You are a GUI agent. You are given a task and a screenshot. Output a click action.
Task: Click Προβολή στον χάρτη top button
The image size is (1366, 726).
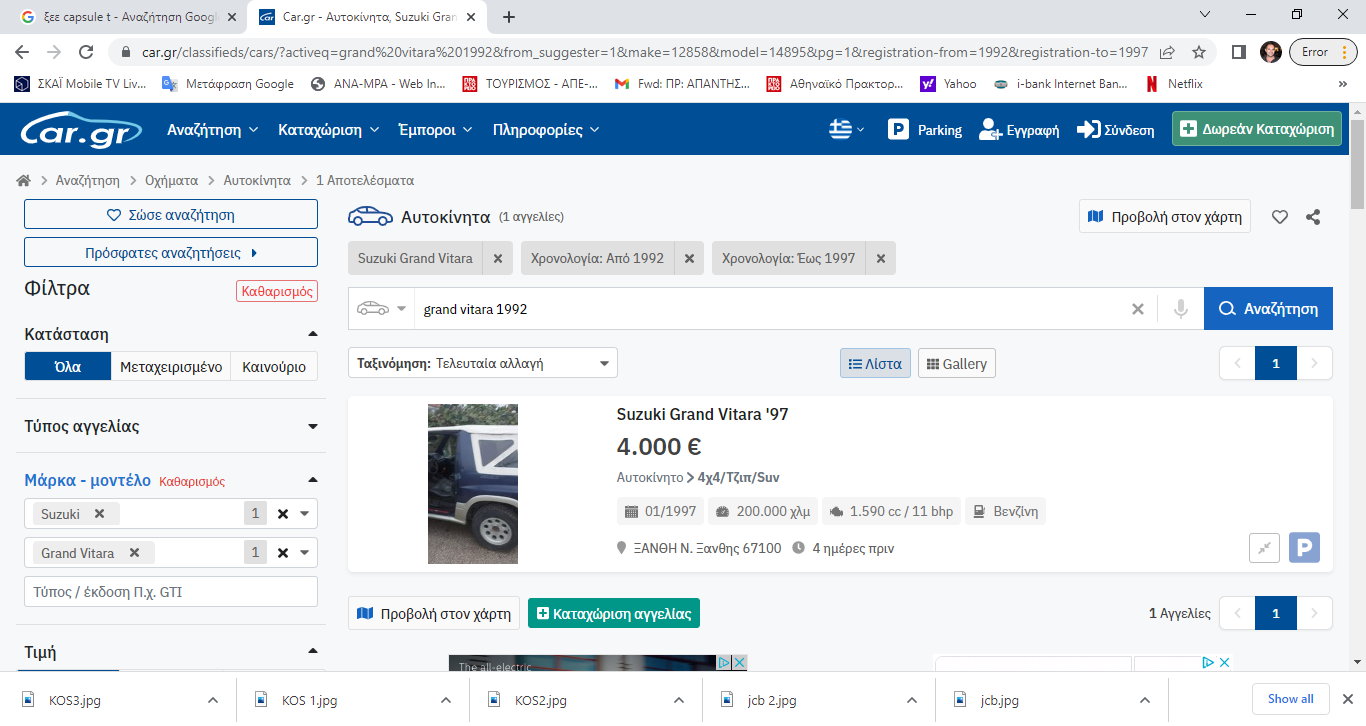(1165, 217)
